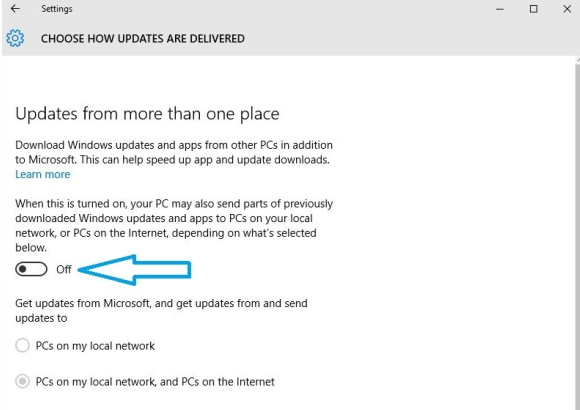Open the Learn more link
Screen dimensions: 580x410
[43, 174]
